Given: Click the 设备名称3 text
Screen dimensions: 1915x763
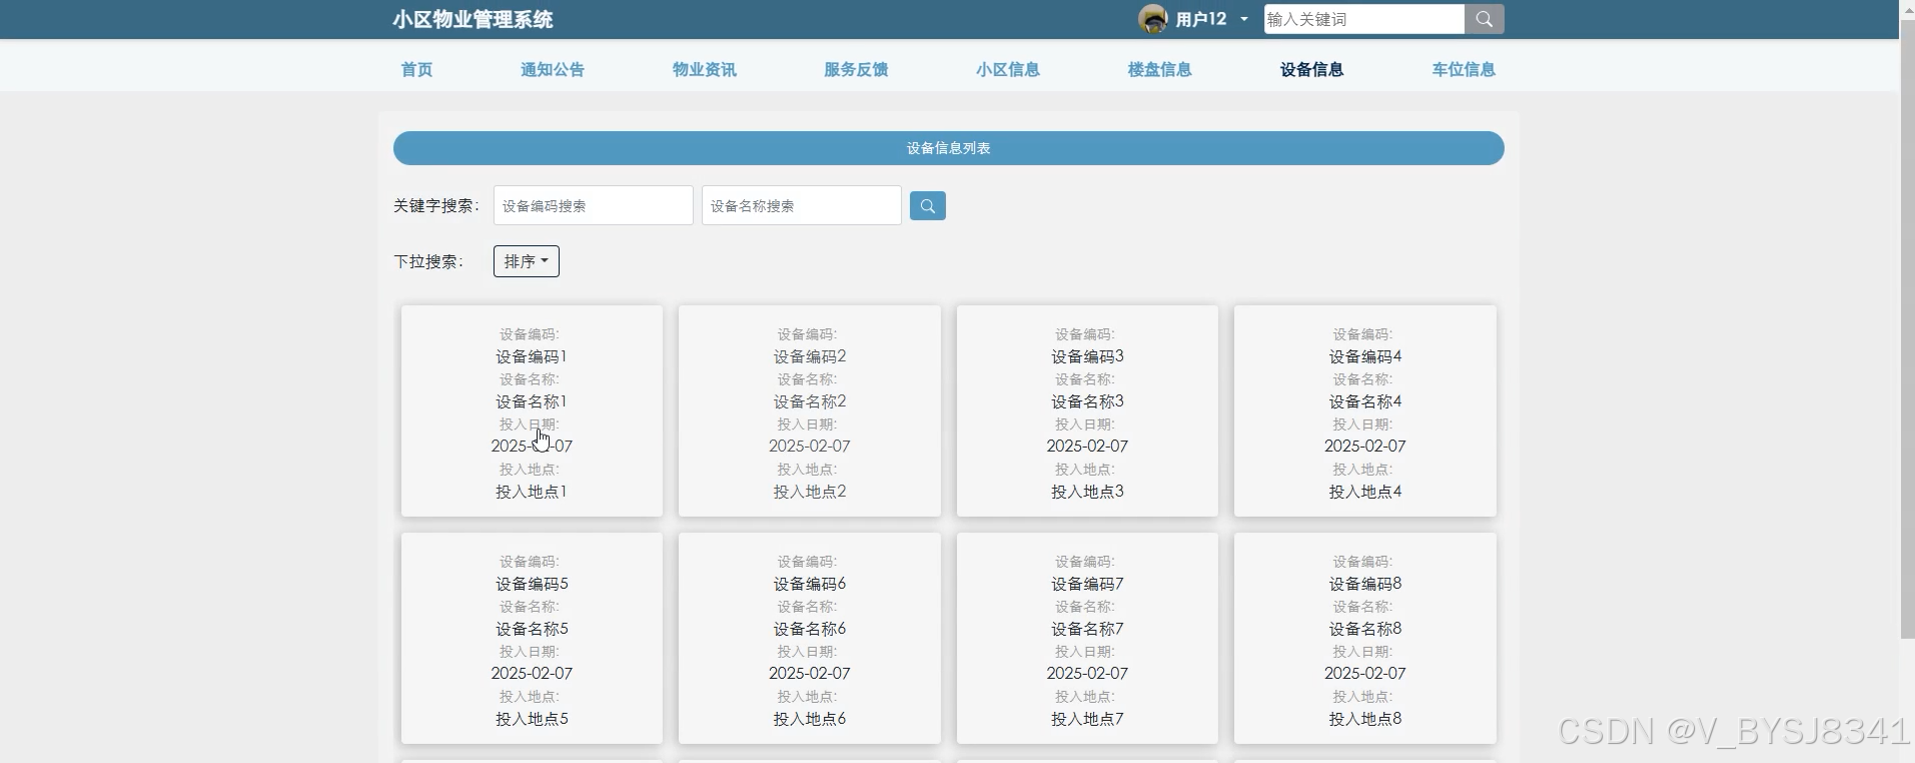Looking at the screenshot, I should tap(1087, 401).
